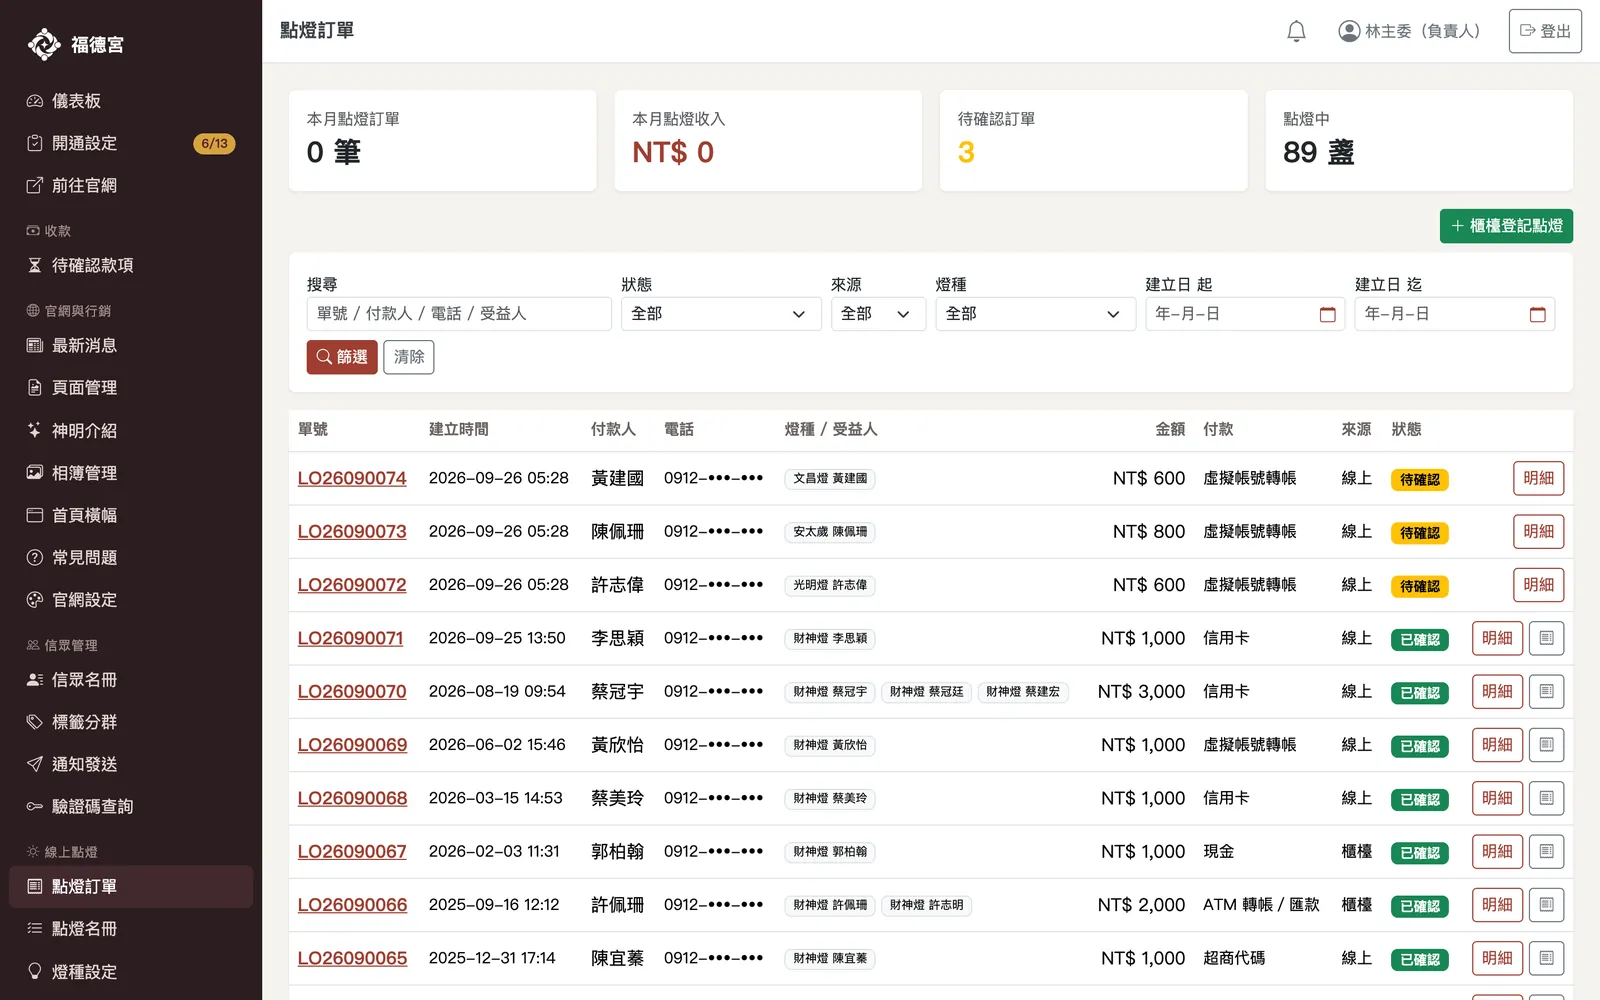Expand the 狀態 filter dropdown
This screenshot has width=1600, height=1000.
[721, 314]
